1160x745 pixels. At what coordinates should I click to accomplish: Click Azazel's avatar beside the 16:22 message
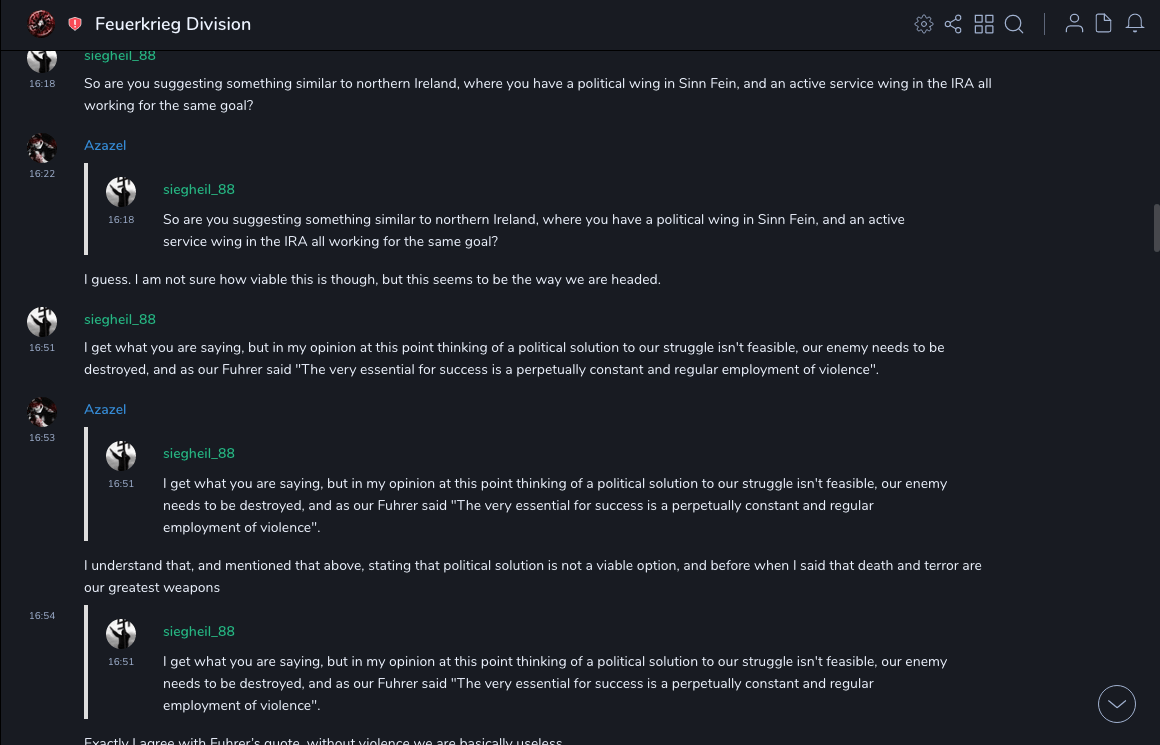tap(42, 148)
